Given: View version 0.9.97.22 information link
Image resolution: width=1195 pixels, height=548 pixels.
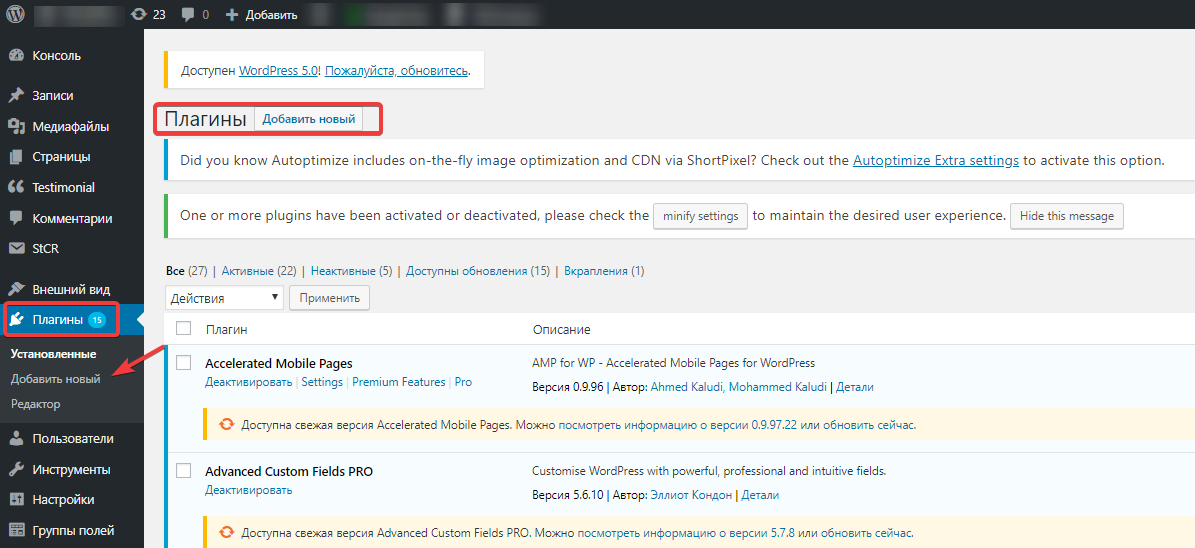Looking at the screenshot, I should pos(678,425).
